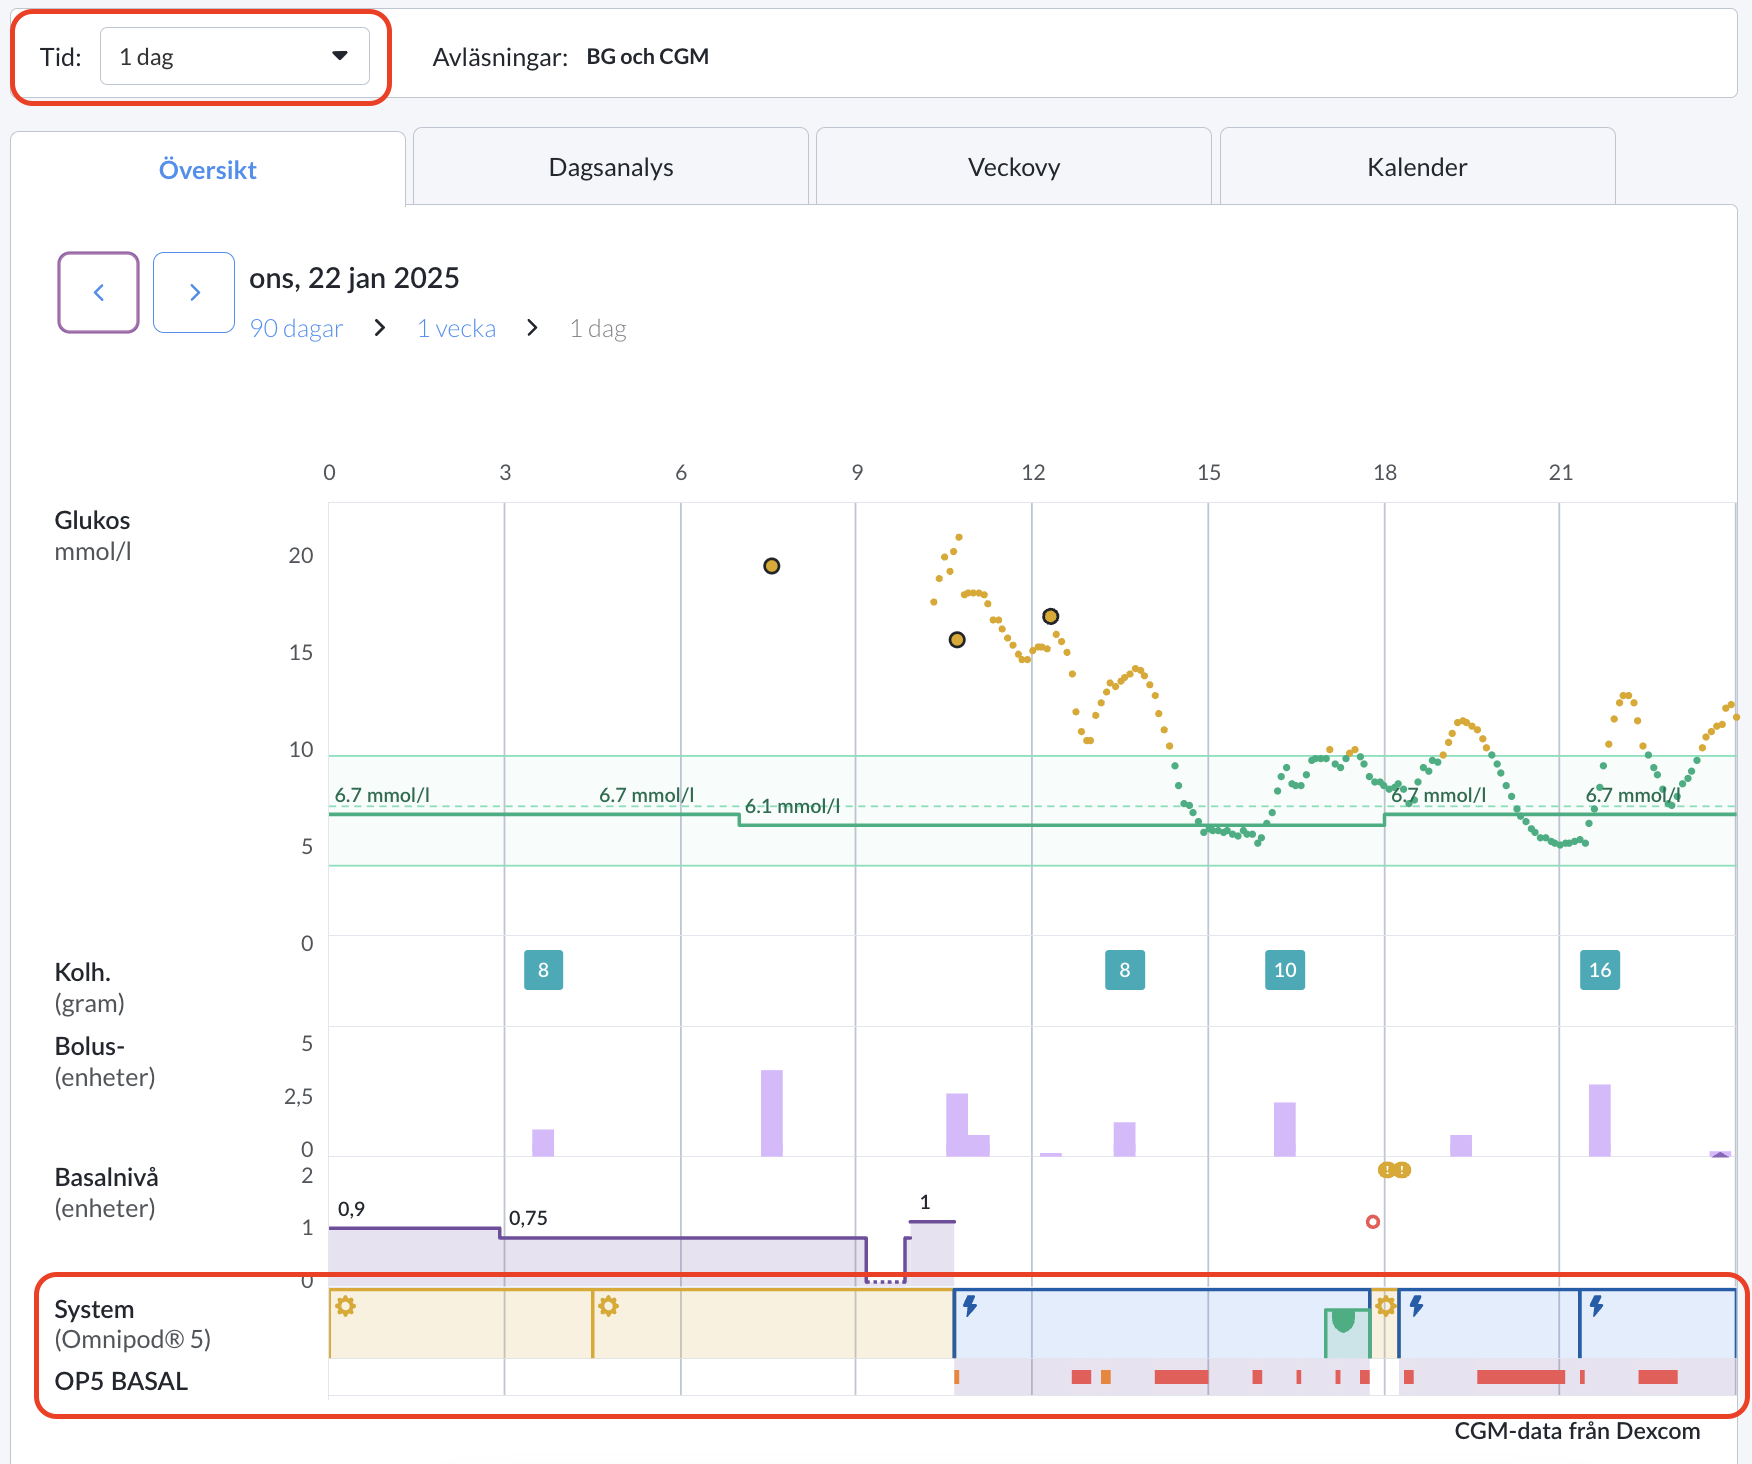Click the last red OP5 BASAL segment
Image resolution: width=1752 pixels, height=1464 pixels.
click(x=1658, y=1377)
